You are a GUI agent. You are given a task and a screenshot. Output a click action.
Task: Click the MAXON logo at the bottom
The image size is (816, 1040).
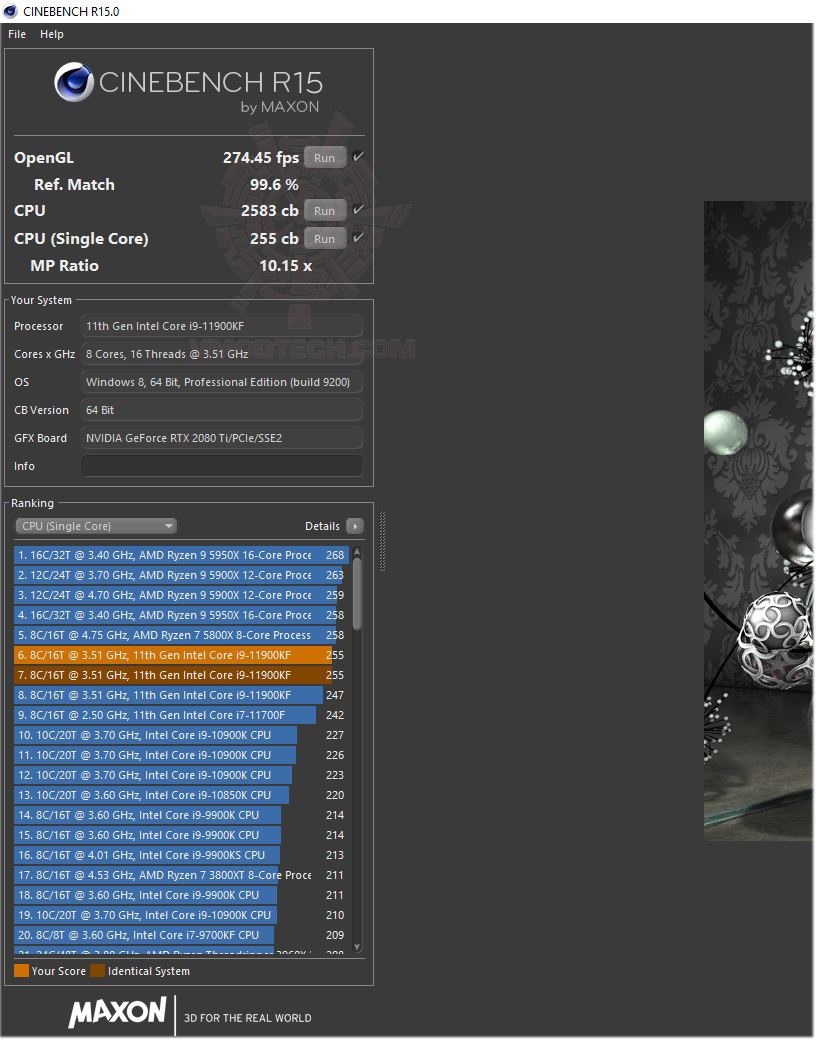point(117,1013)
